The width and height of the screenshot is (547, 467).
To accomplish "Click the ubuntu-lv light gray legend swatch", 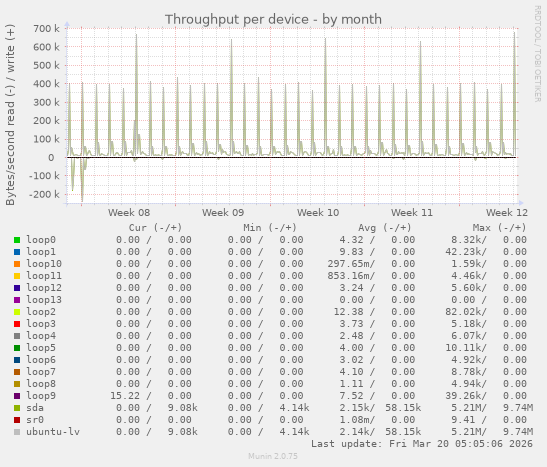I will click(x=17, y=432).
